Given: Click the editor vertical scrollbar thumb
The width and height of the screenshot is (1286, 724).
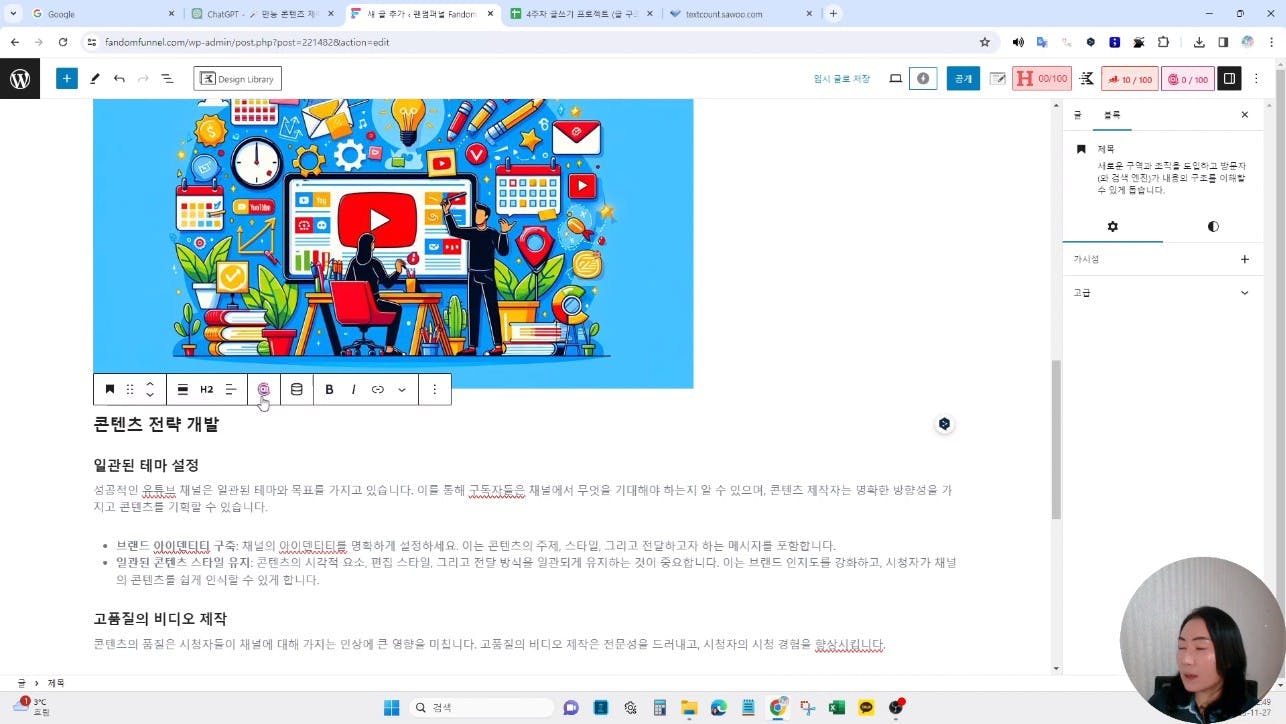Looking at the screenshot, I should 1056,440.
